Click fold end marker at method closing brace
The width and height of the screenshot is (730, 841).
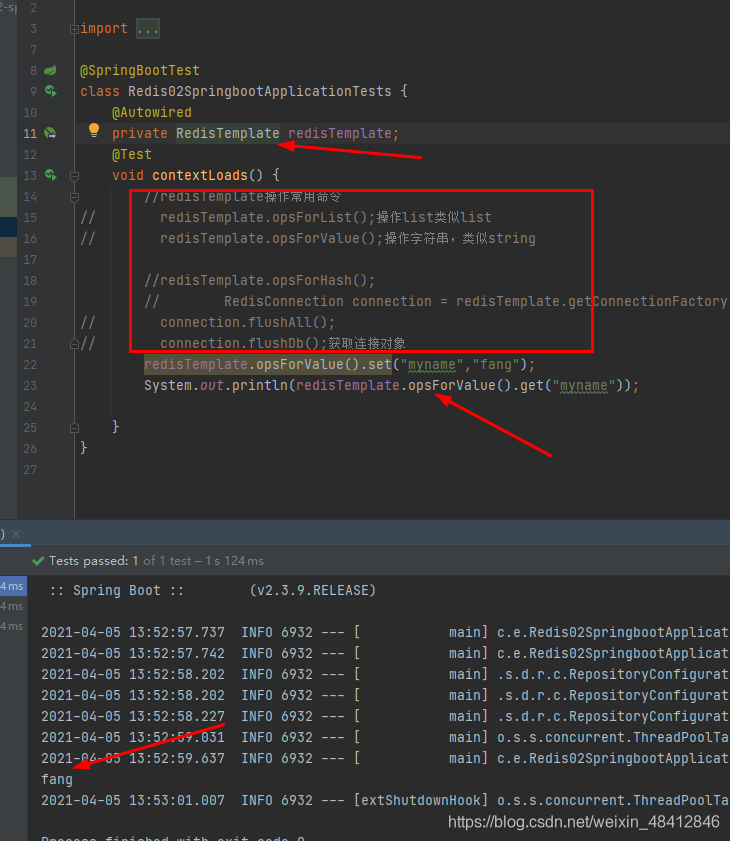[75, 428]
